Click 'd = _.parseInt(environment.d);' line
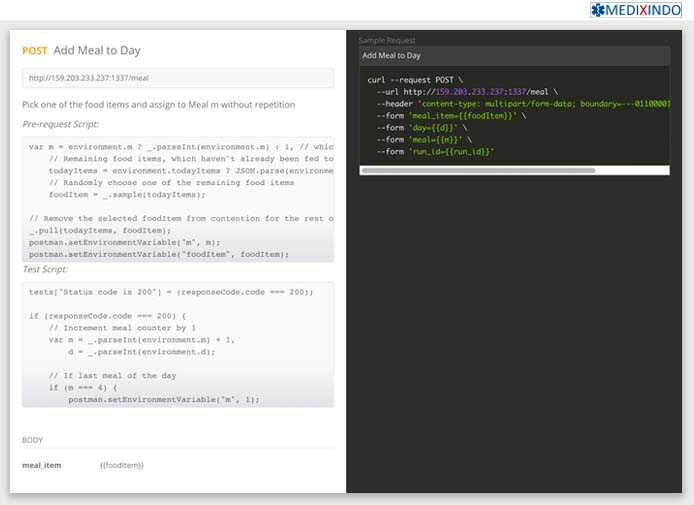The image size is (694, 505). click(142, 352)
